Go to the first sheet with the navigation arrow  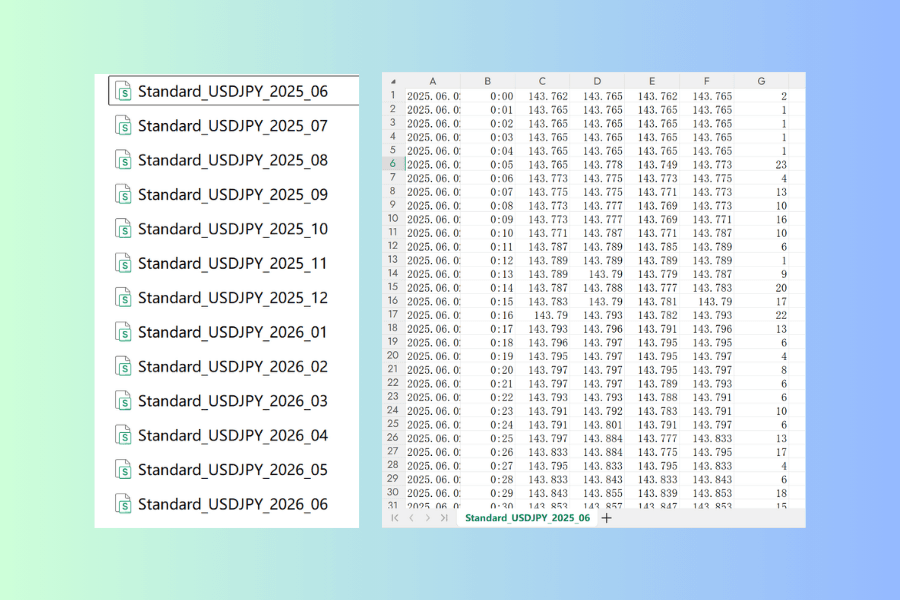(x=395, y=518)
